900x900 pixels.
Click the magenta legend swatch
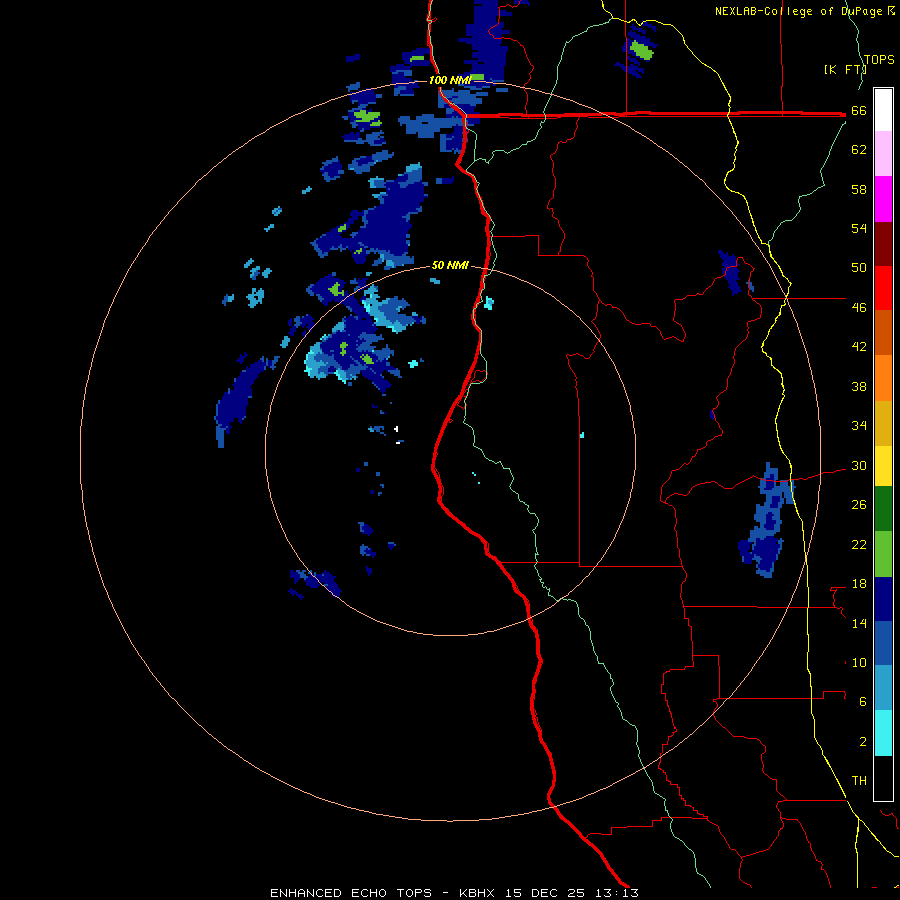tap(883, 199)
